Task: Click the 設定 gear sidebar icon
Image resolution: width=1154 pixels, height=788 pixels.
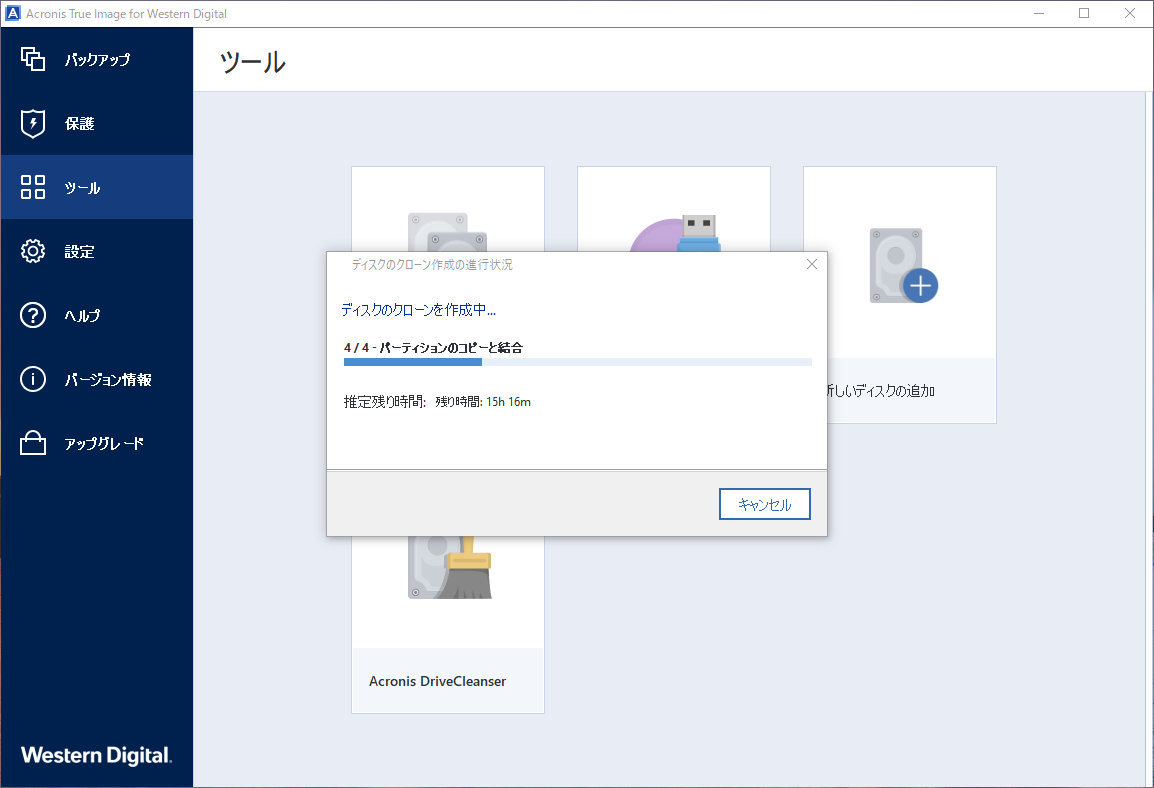Action: pos(32,251)
